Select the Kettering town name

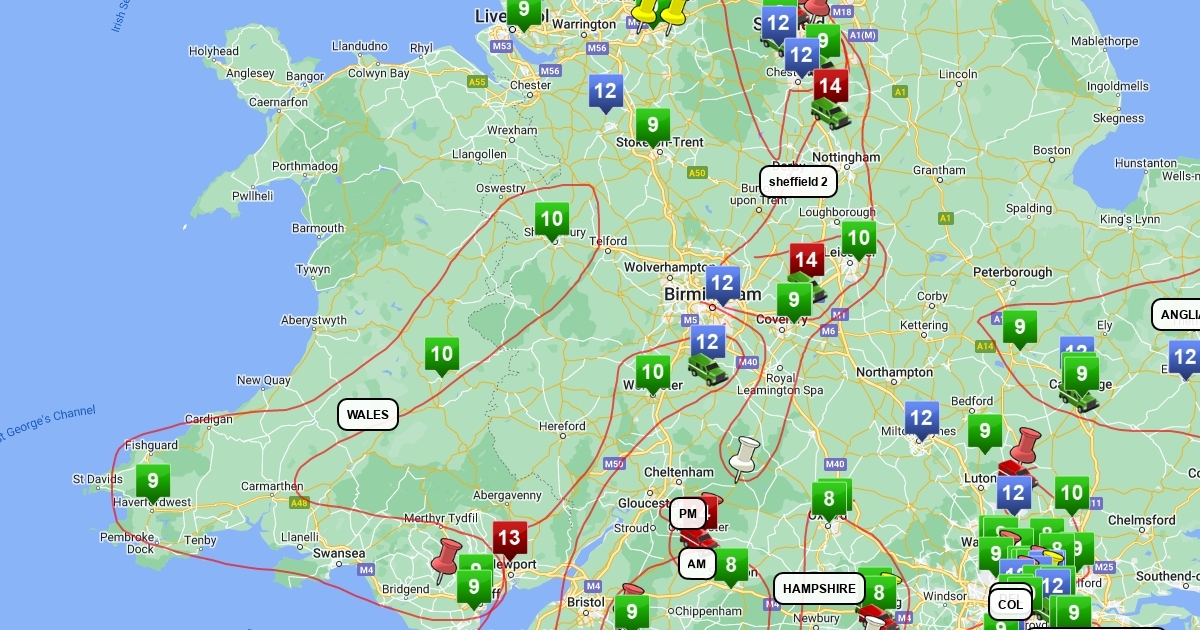pyautogui.click(x=924, y=326)
